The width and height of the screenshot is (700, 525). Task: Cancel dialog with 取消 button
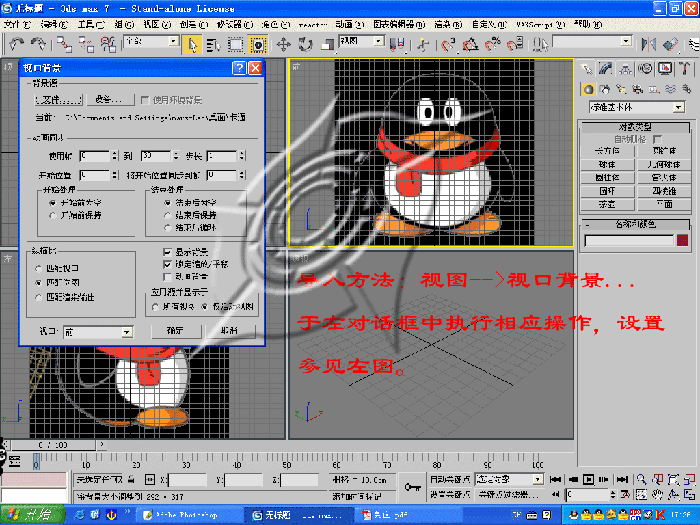tap(229, 331)
